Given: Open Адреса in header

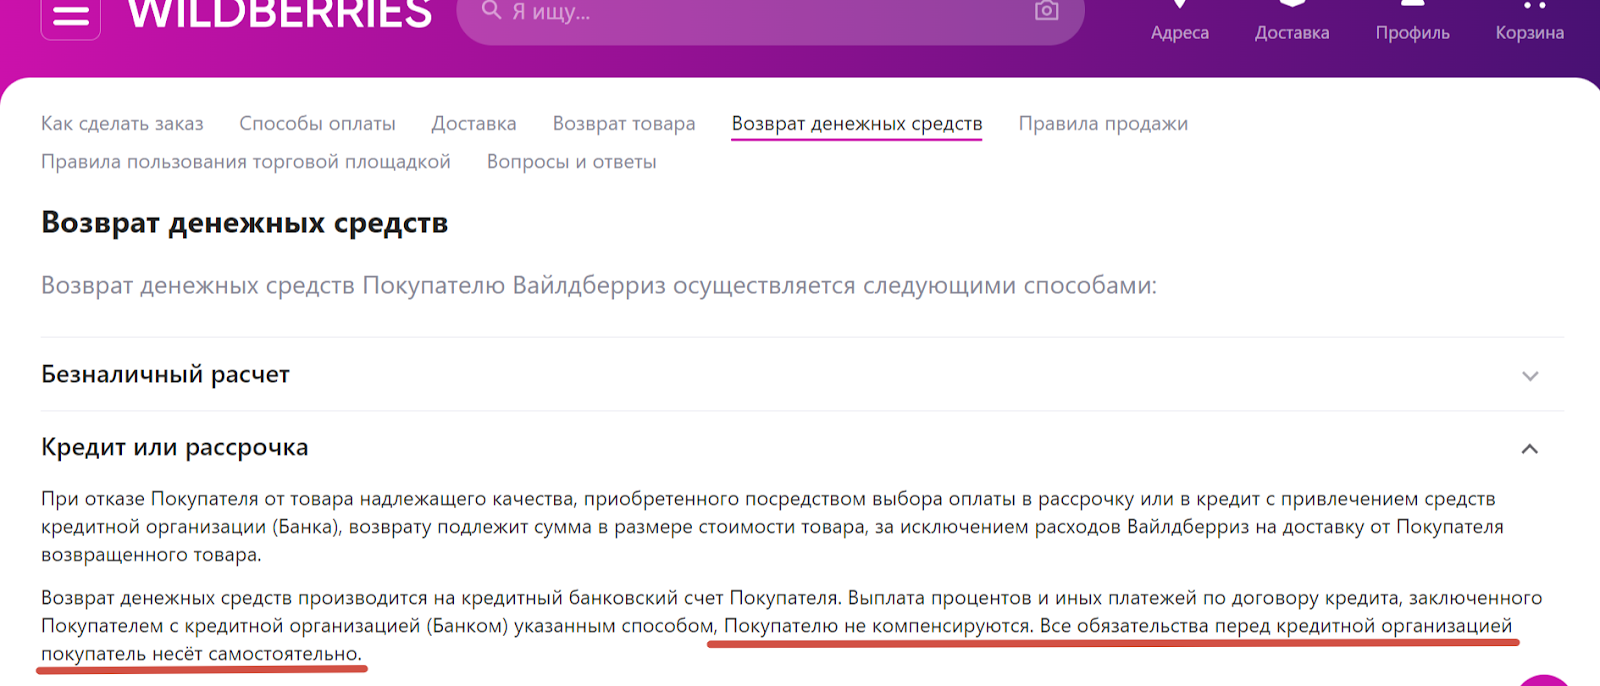Looking at the screenshot, I should (x=1180, y=22).
